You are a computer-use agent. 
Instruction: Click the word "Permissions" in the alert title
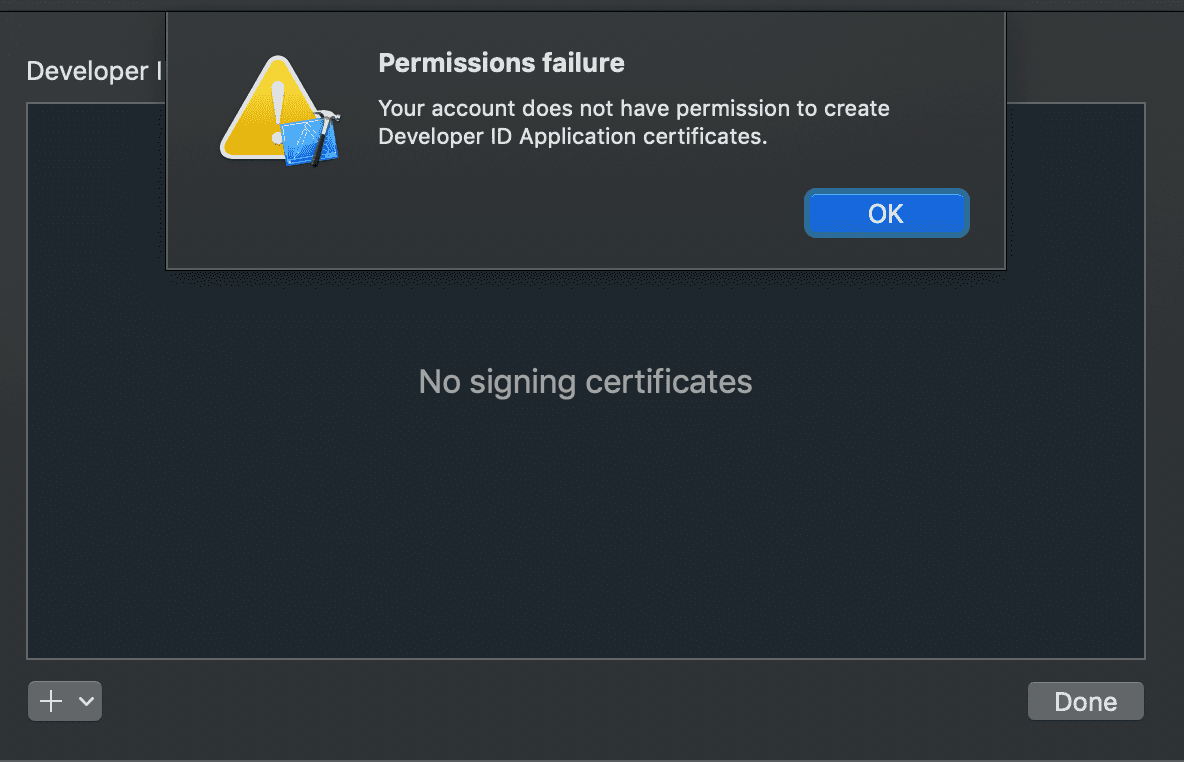(x=444, y=63)
